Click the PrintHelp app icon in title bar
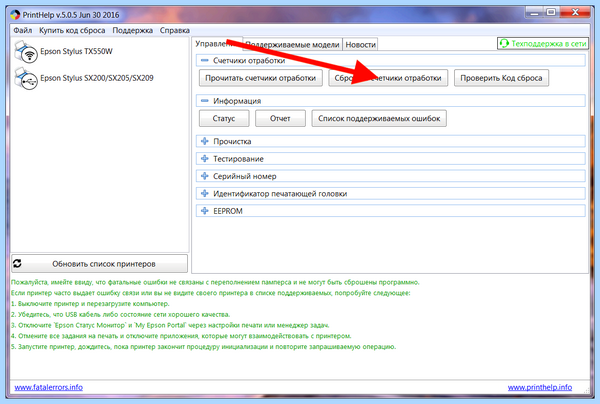Image resolution: width=600 pixels, height=404 pixels. tap(15, 15)
